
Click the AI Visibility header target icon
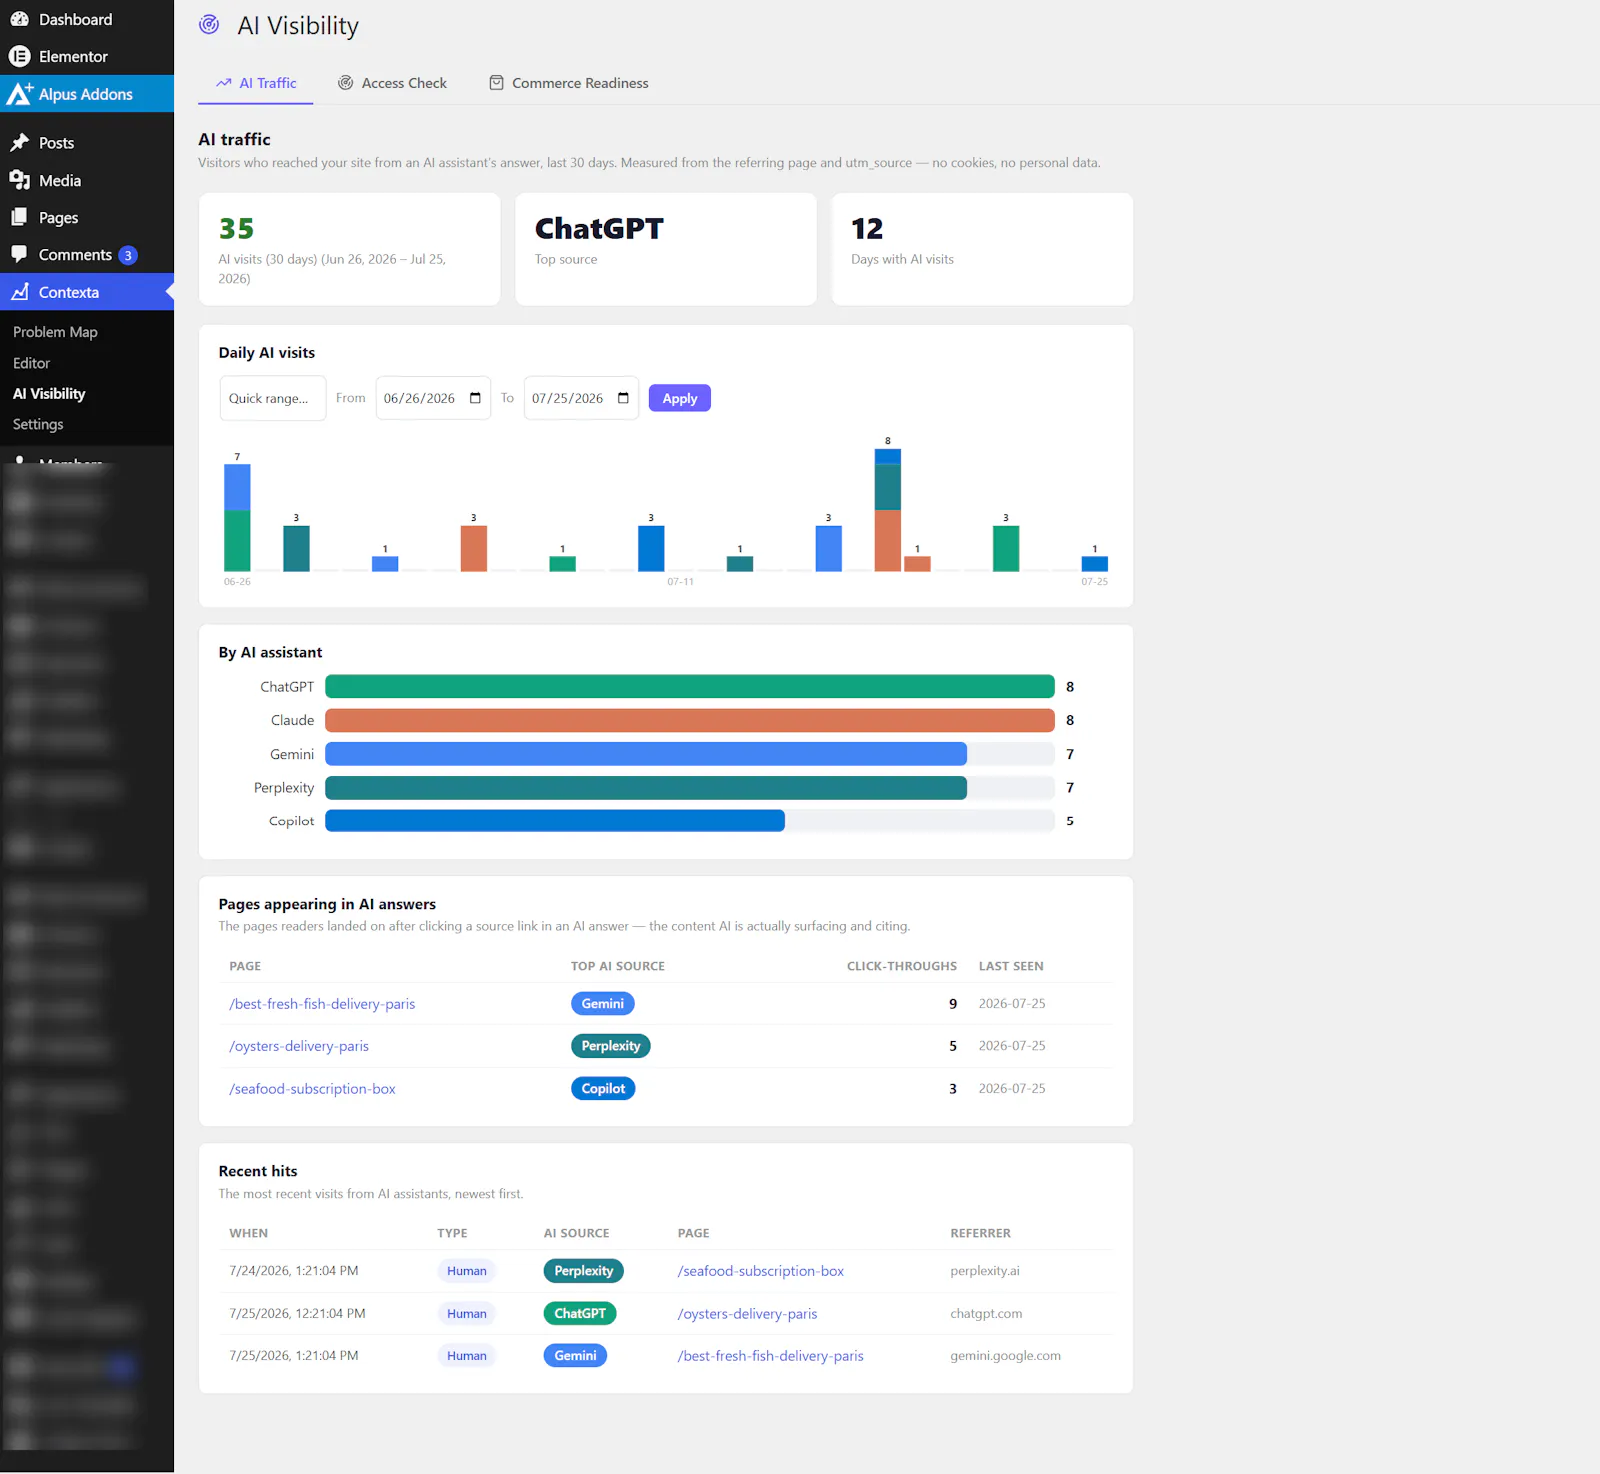(x=209, y=25)
